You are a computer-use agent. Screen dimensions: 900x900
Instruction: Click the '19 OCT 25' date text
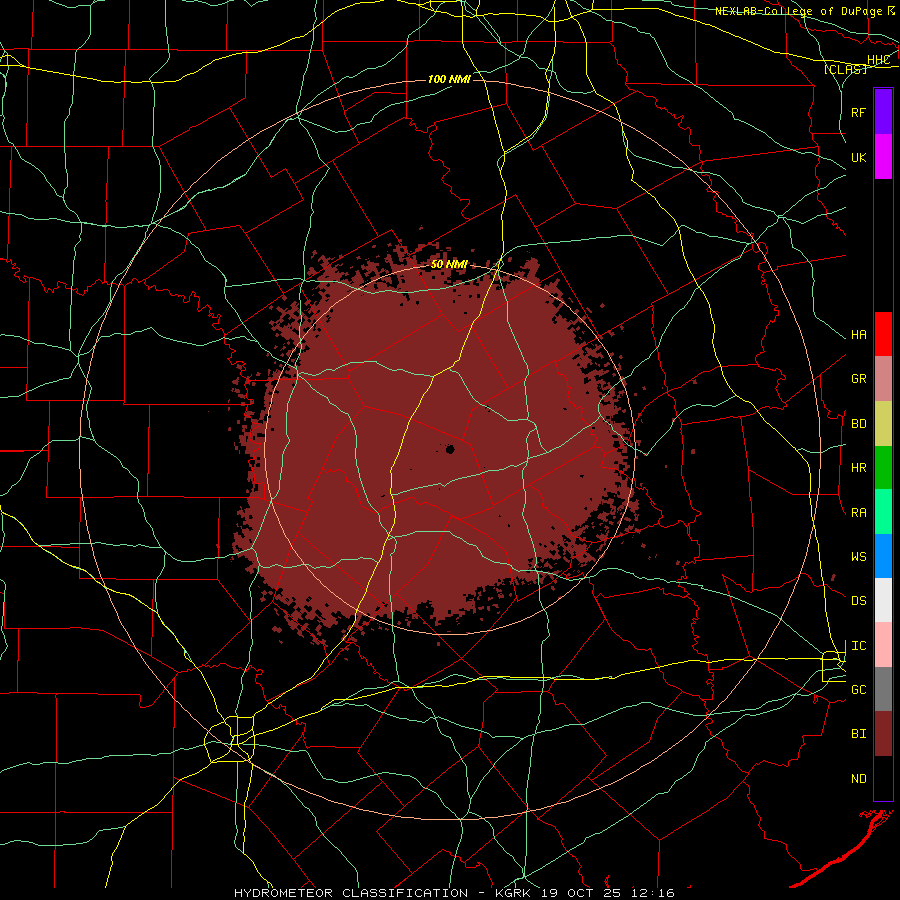pos(581,893)
